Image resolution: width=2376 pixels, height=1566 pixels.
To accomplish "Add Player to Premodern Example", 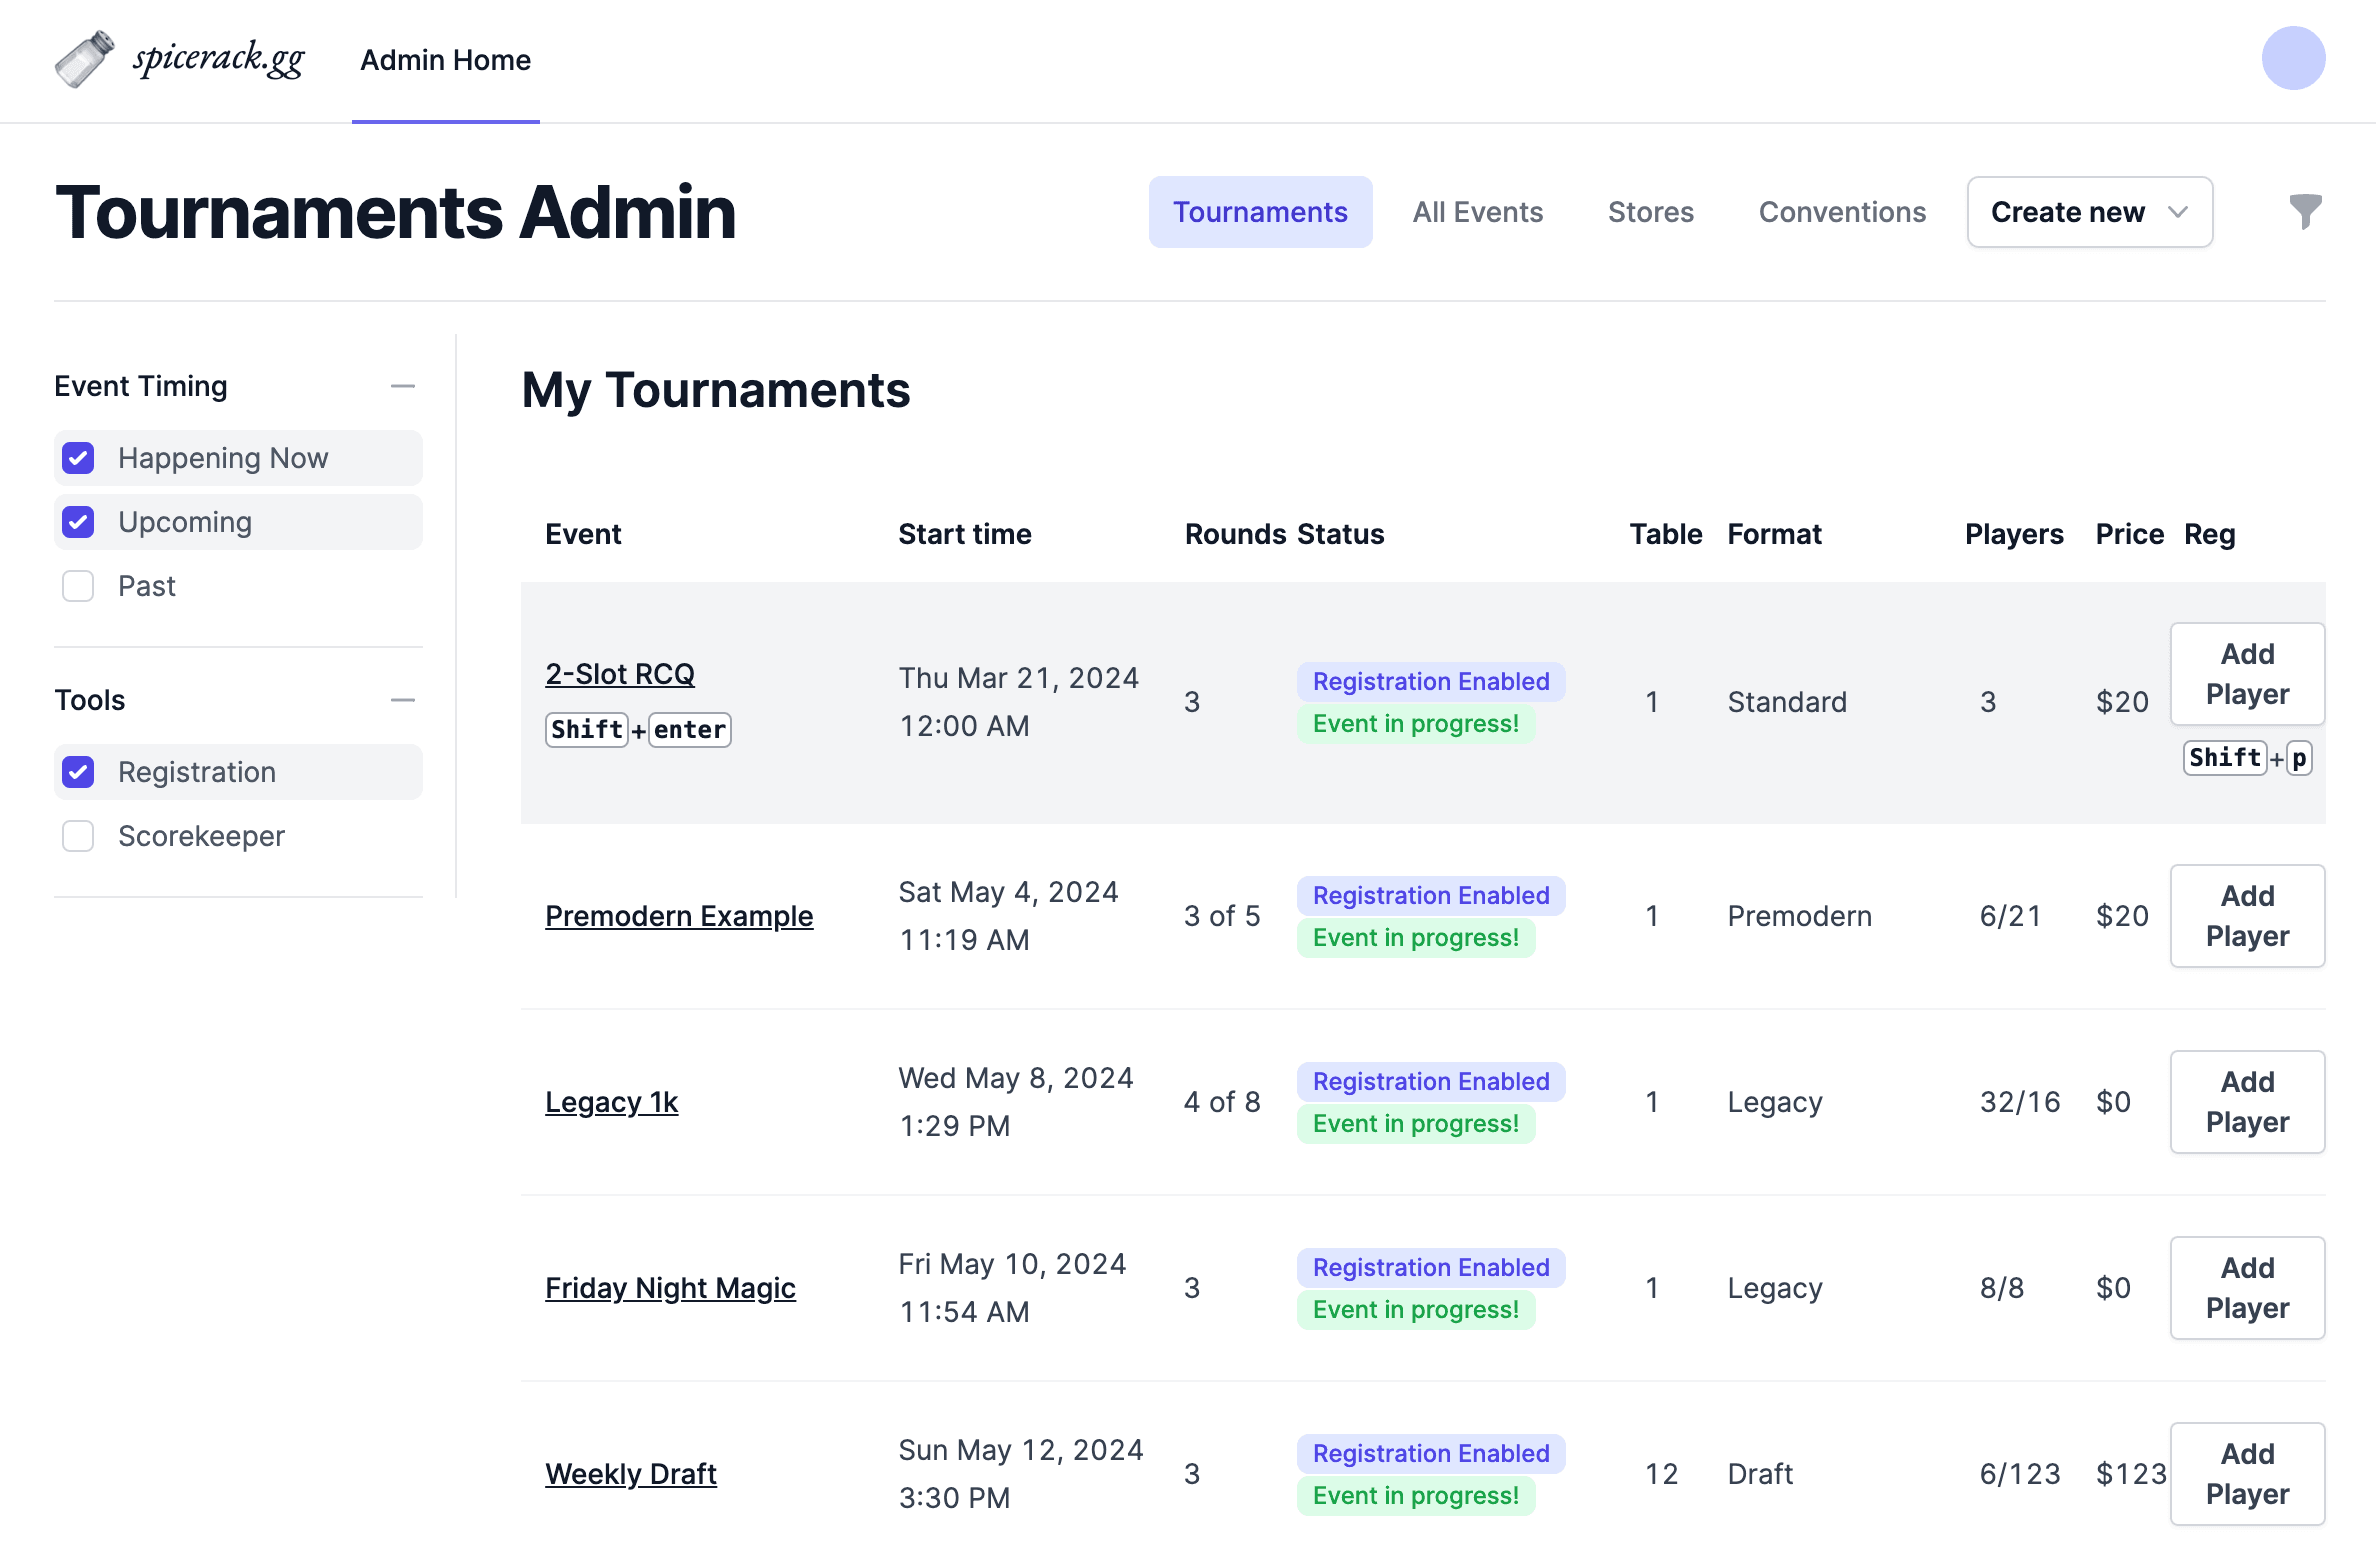I will coord(2247,915).
